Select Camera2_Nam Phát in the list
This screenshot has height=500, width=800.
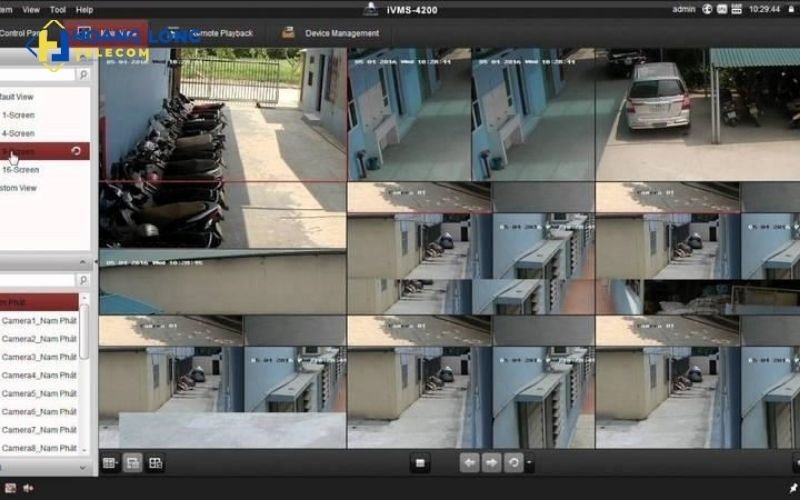(x=39, y=339)
